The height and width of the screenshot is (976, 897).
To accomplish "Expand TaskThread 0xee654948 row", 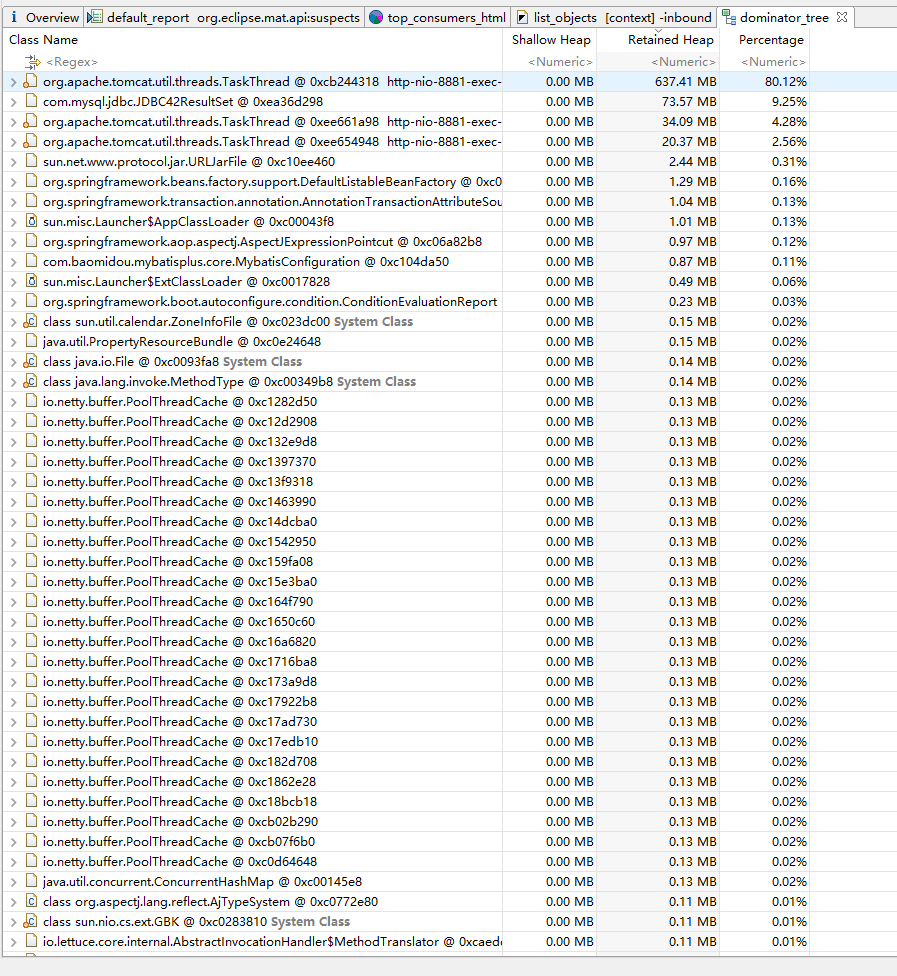I will coord(13,142).
